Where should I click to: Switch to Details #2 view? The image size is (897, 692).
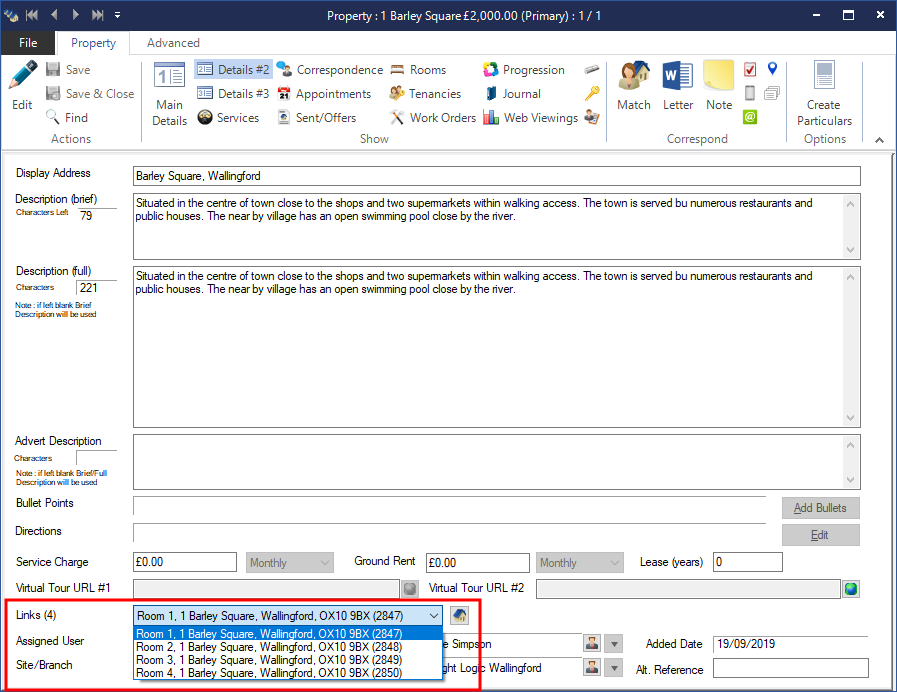point(233,70)
